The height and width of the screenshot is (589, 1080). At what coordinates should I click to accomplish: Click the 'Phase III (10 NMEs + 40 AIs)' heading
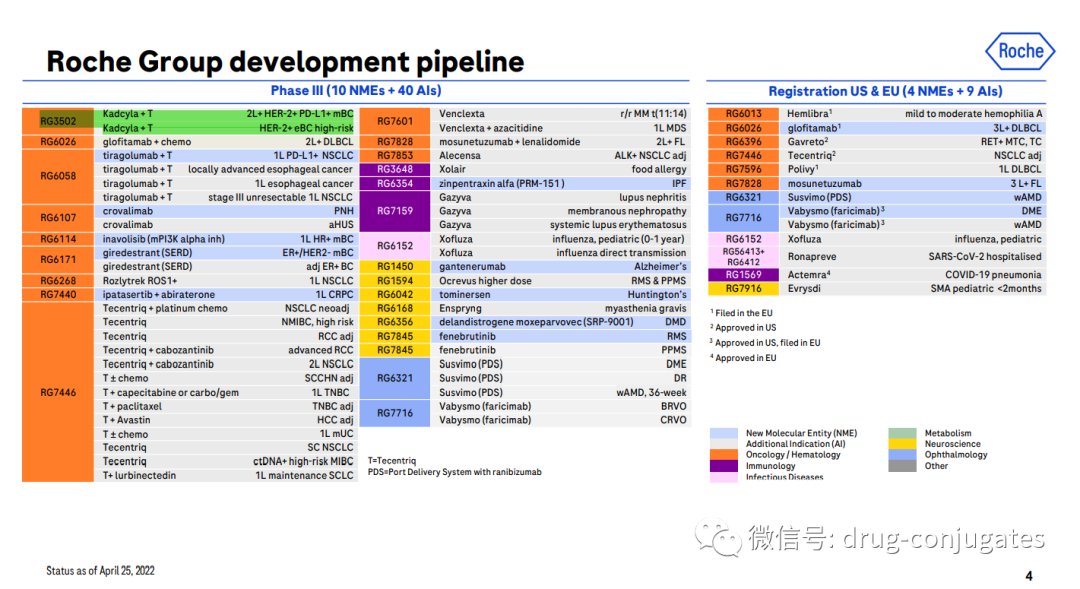tap(355, 91)
